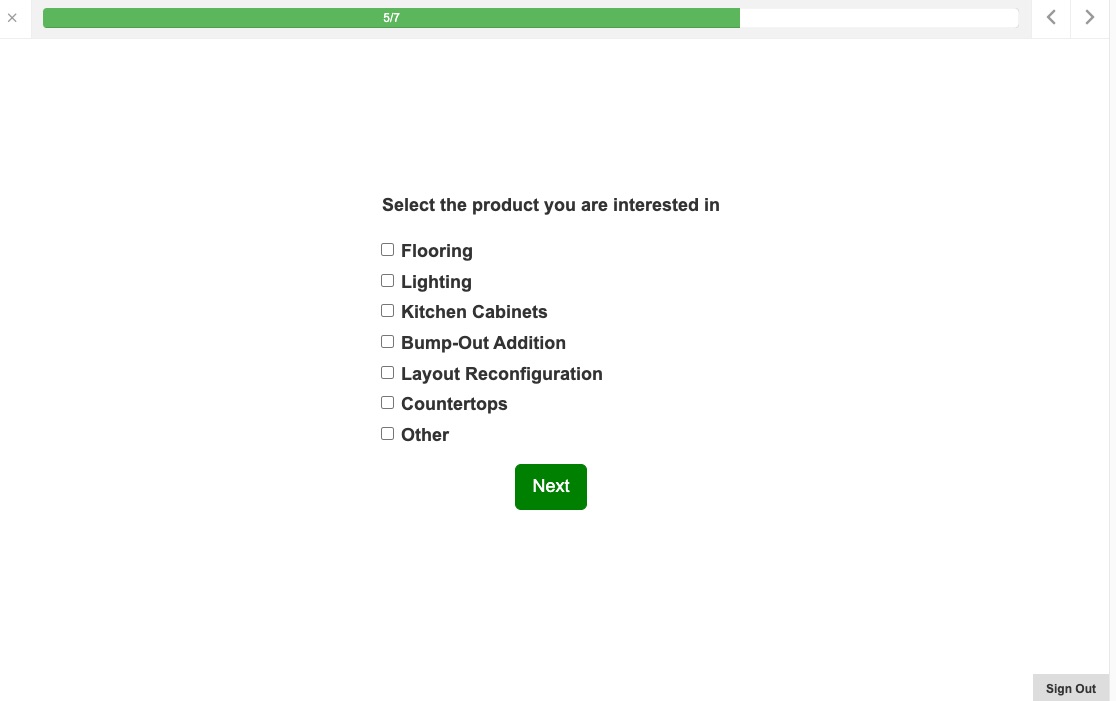Click the Flooring label text
1116x701 pixels.
click(437, 251)
